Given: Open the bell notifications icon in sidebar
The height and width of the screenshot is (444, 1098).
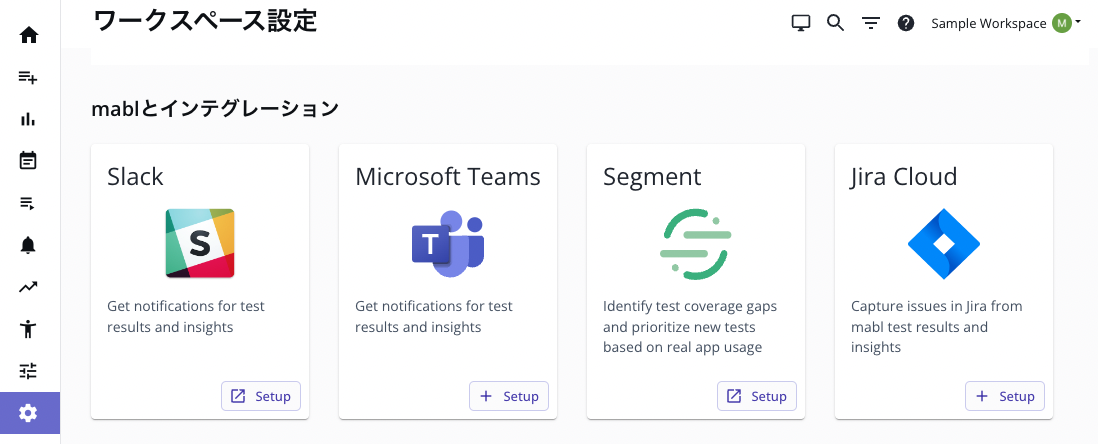Looking at the screenshot, I should coord(28,245).
